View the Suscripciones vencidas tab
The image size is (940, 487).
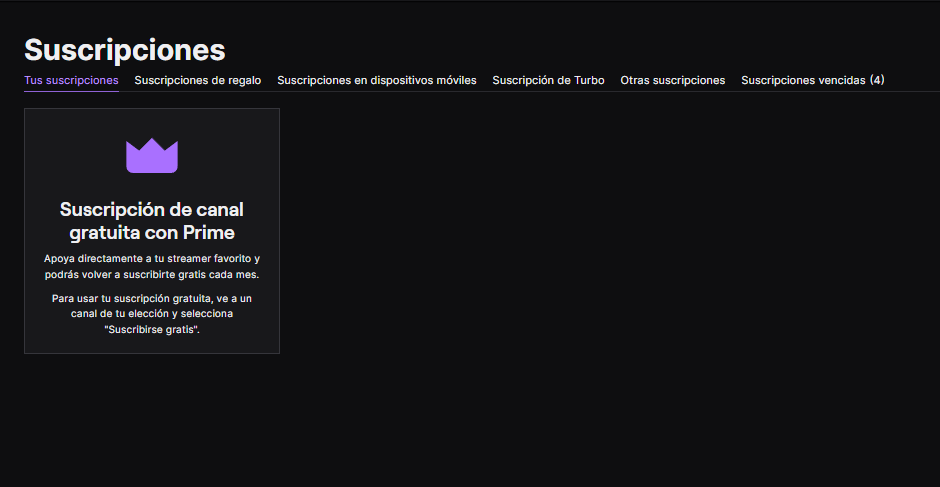(812, 80)
